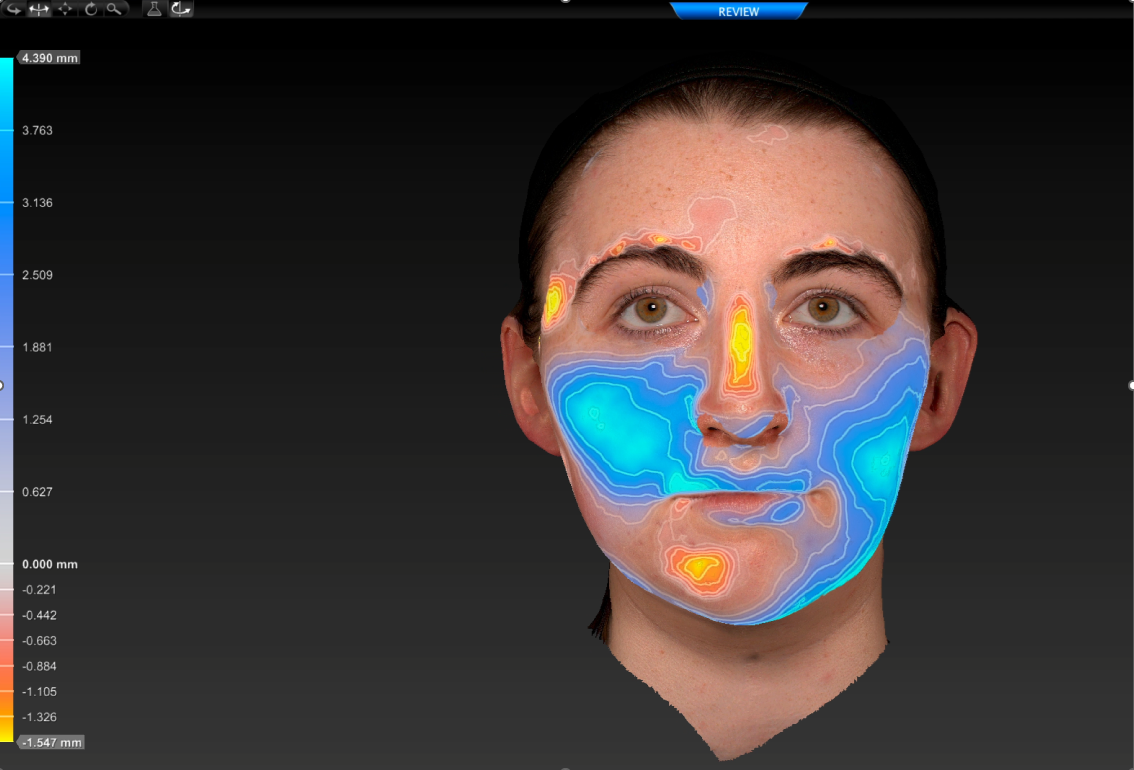Open the REVIEW tab at top
Screen dimensions: 1134x770
[x=738, y=12]
